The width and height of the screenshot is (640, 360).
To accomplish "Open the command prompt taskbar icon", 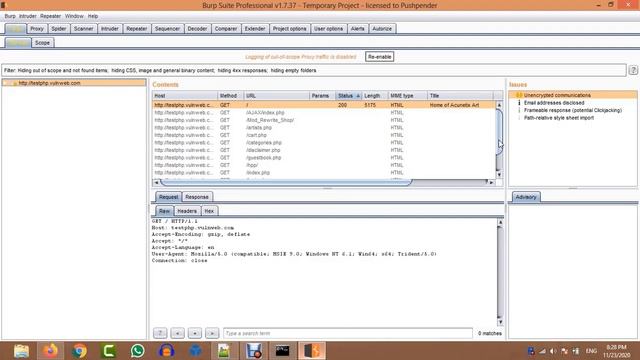I will [282, 351].
